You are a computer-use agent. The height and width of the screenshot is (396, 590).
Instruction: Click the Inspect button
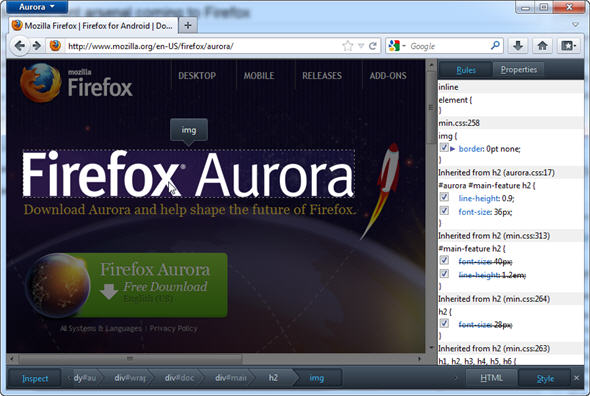[x=35, y=378]
